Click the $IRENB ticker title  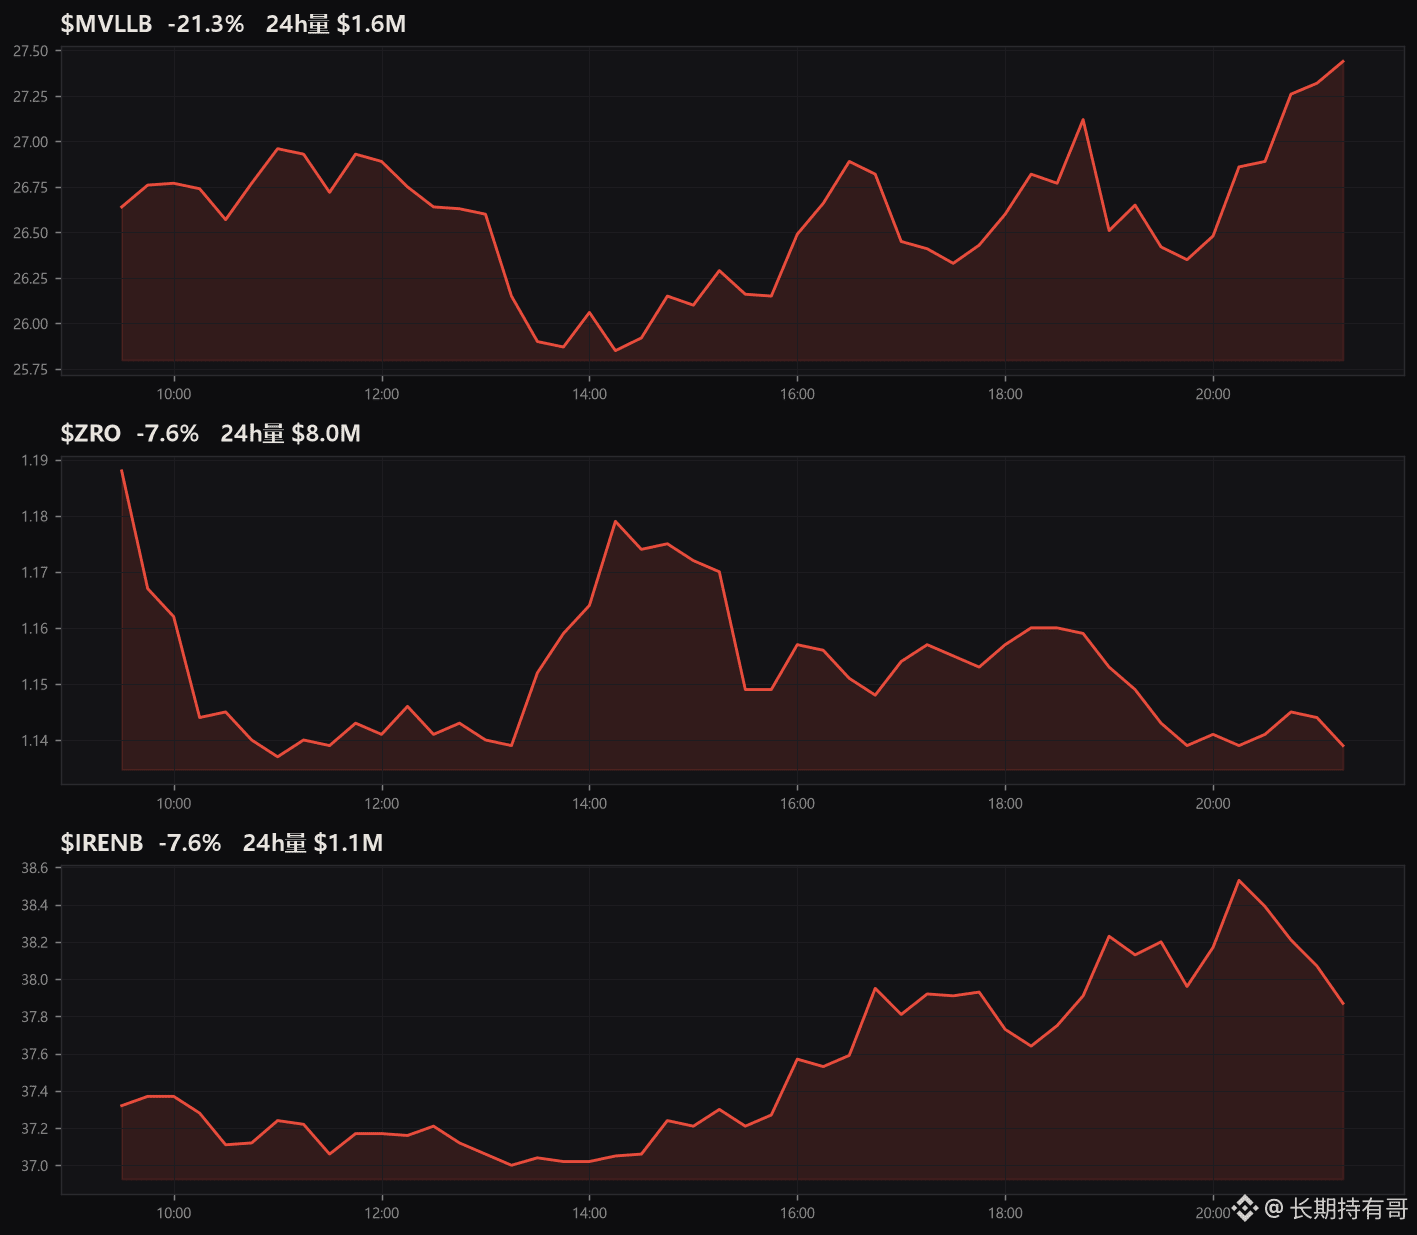tap(102, 843)
